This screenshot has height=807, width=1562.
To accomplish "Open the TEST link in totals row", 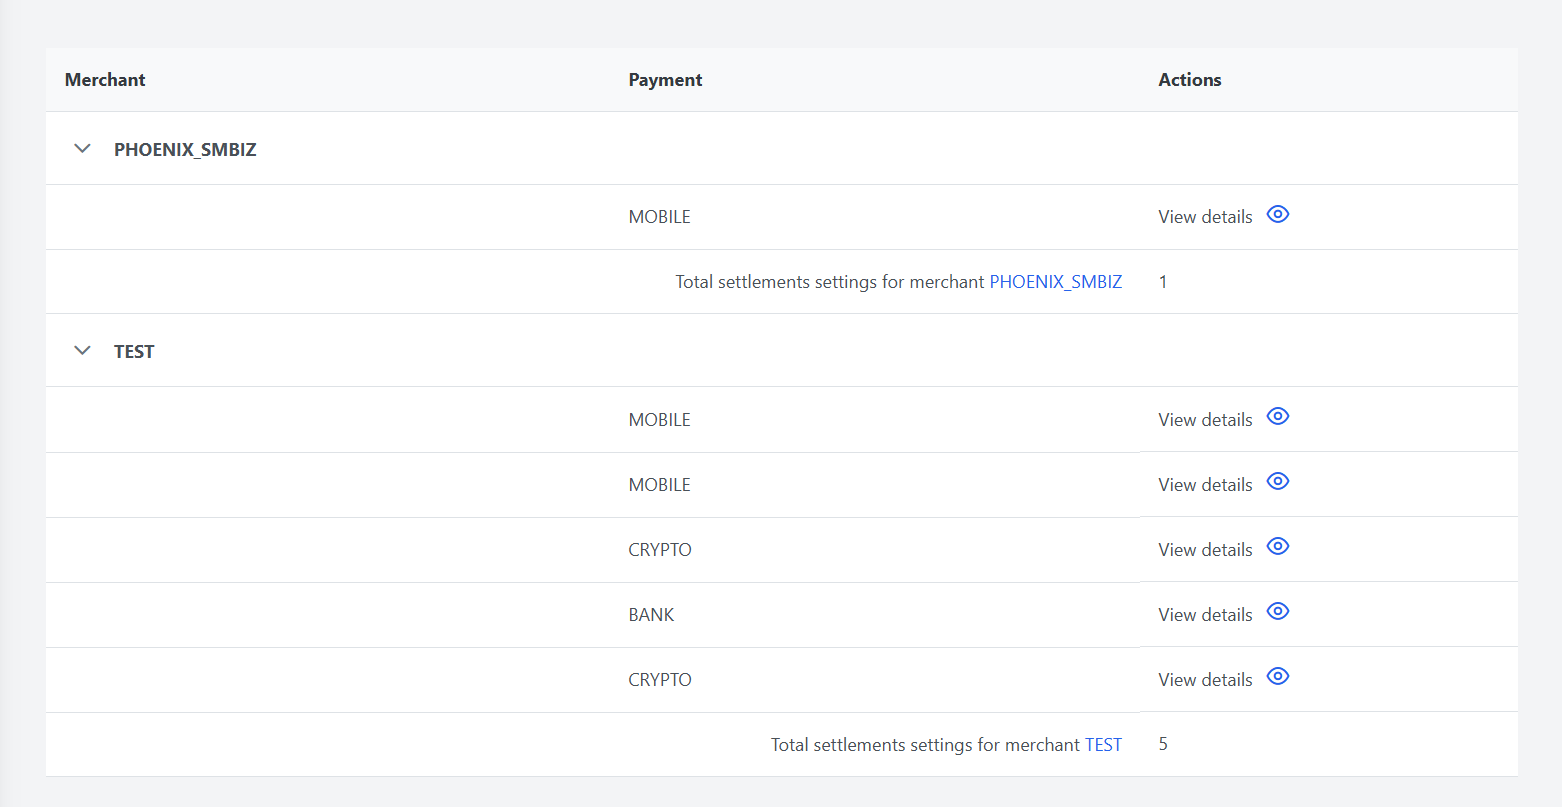I will tap(1103, 745).
